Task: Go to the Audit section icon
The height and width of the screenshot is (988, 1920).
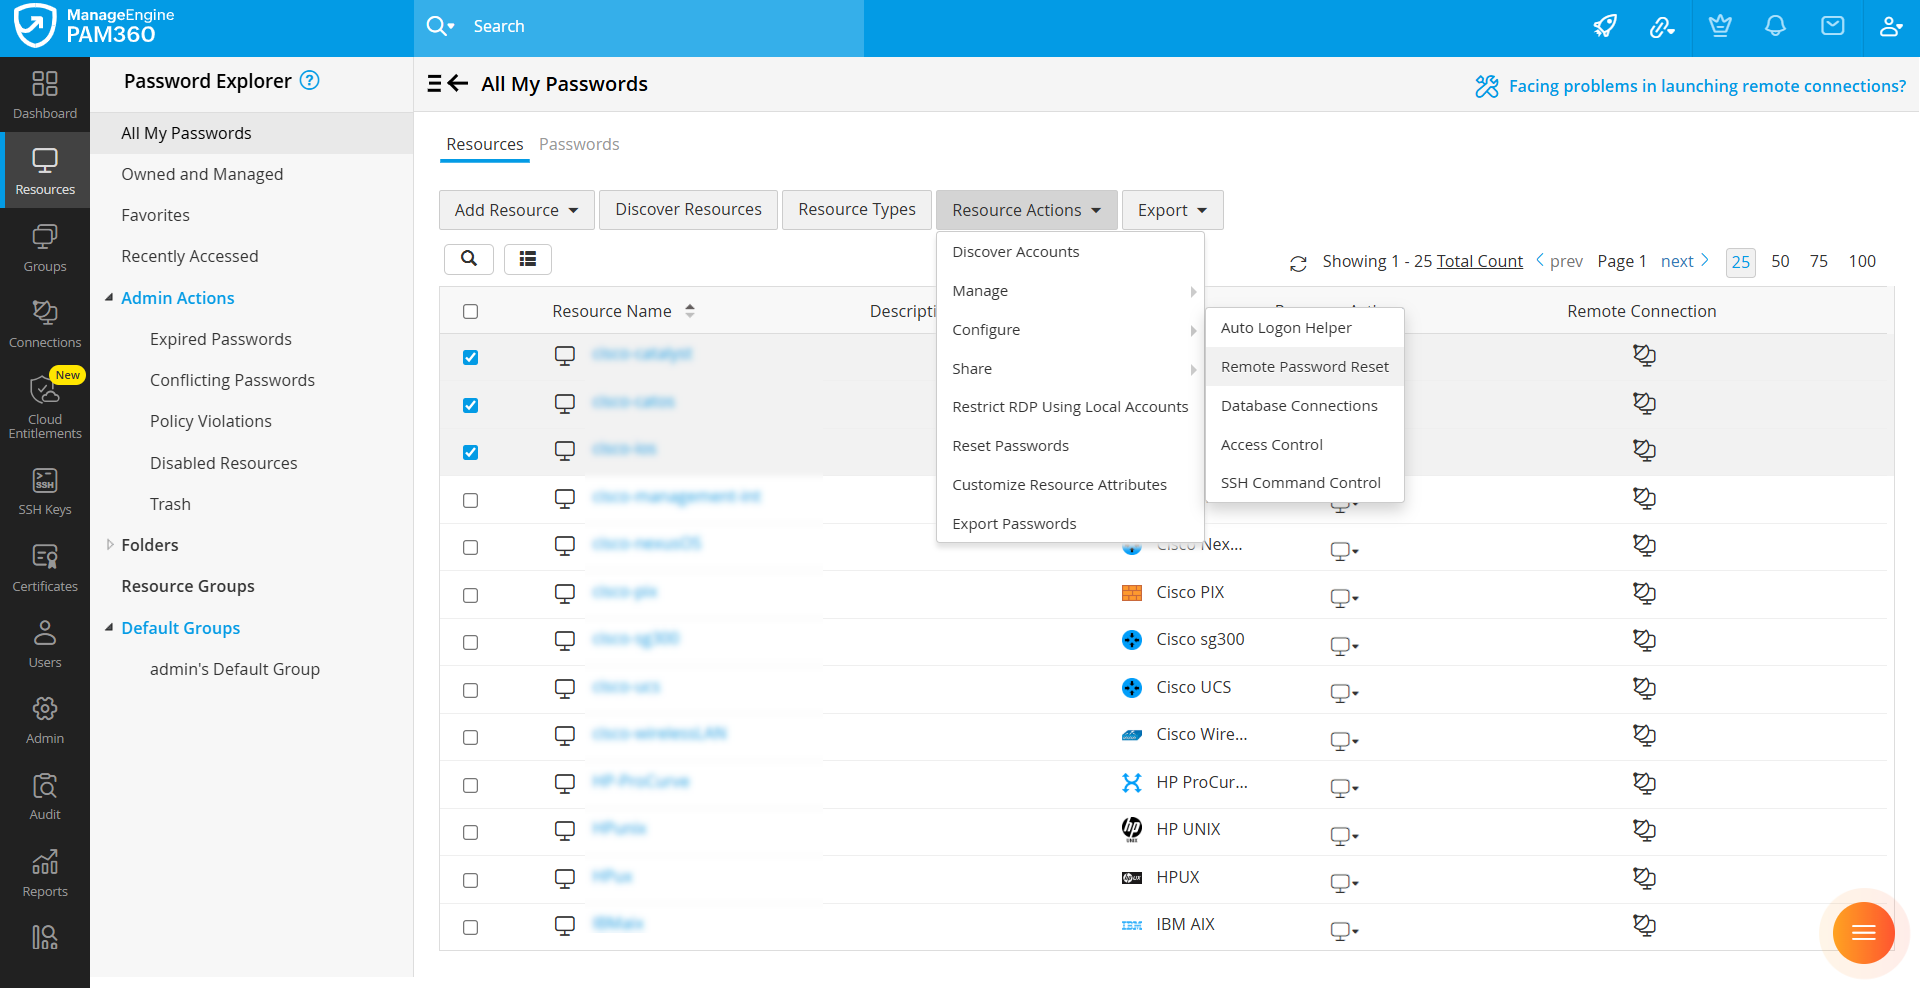Action: 45,796
